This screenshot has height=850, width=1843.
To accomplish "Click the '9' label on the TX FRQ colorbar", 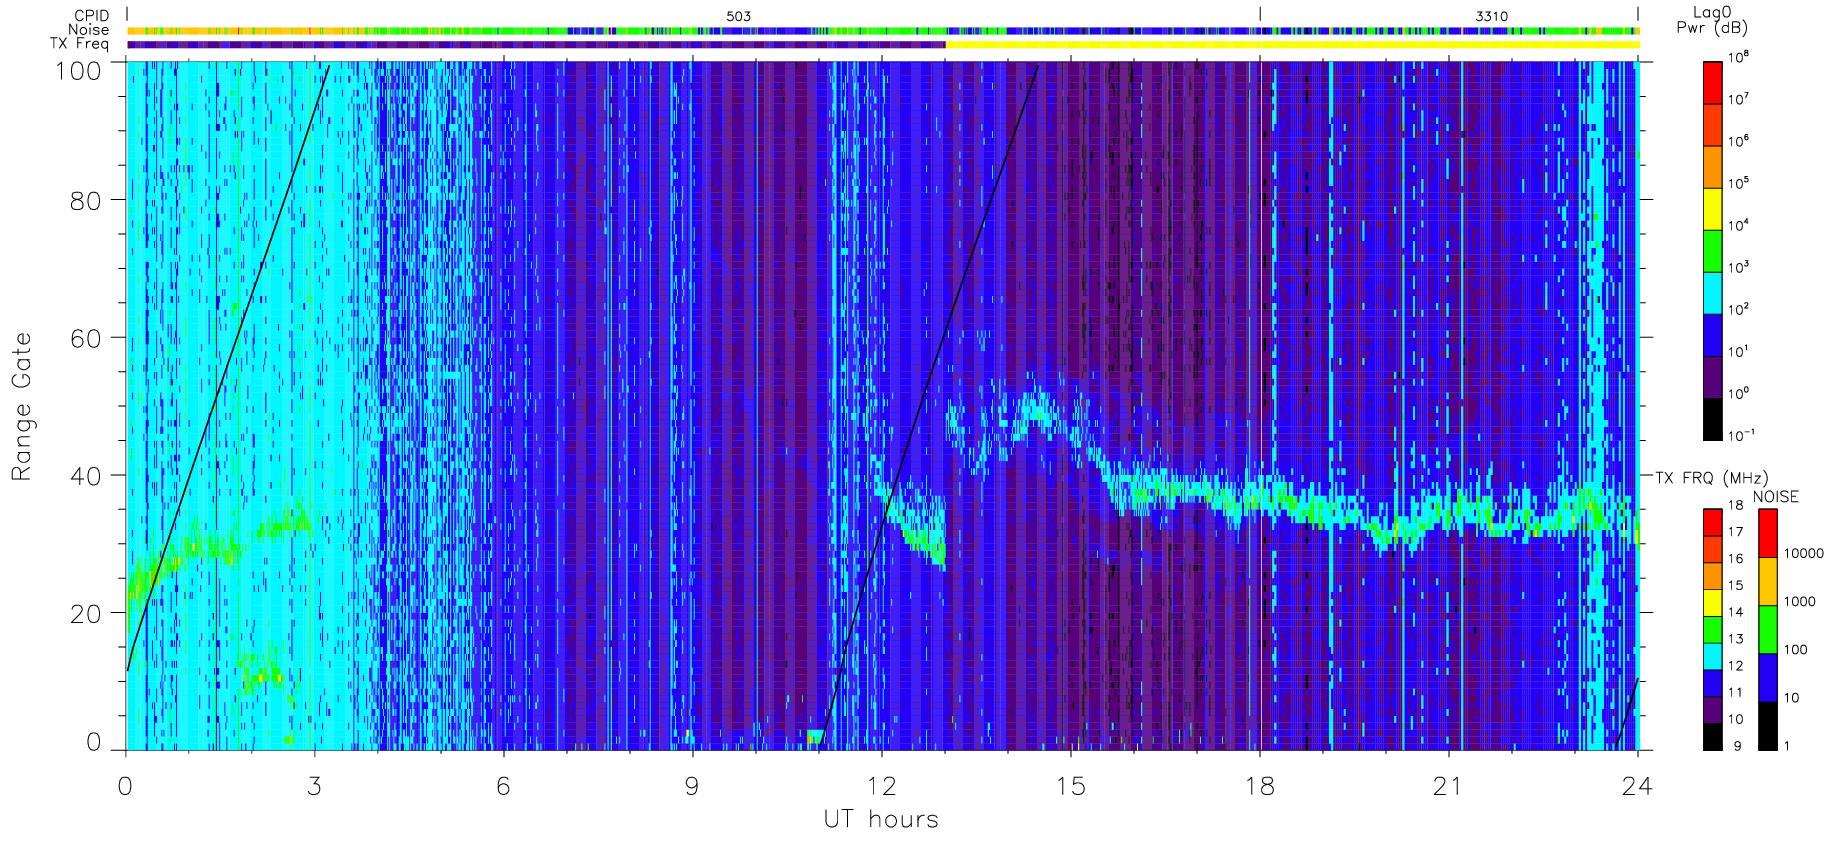I will (1737, 746).
